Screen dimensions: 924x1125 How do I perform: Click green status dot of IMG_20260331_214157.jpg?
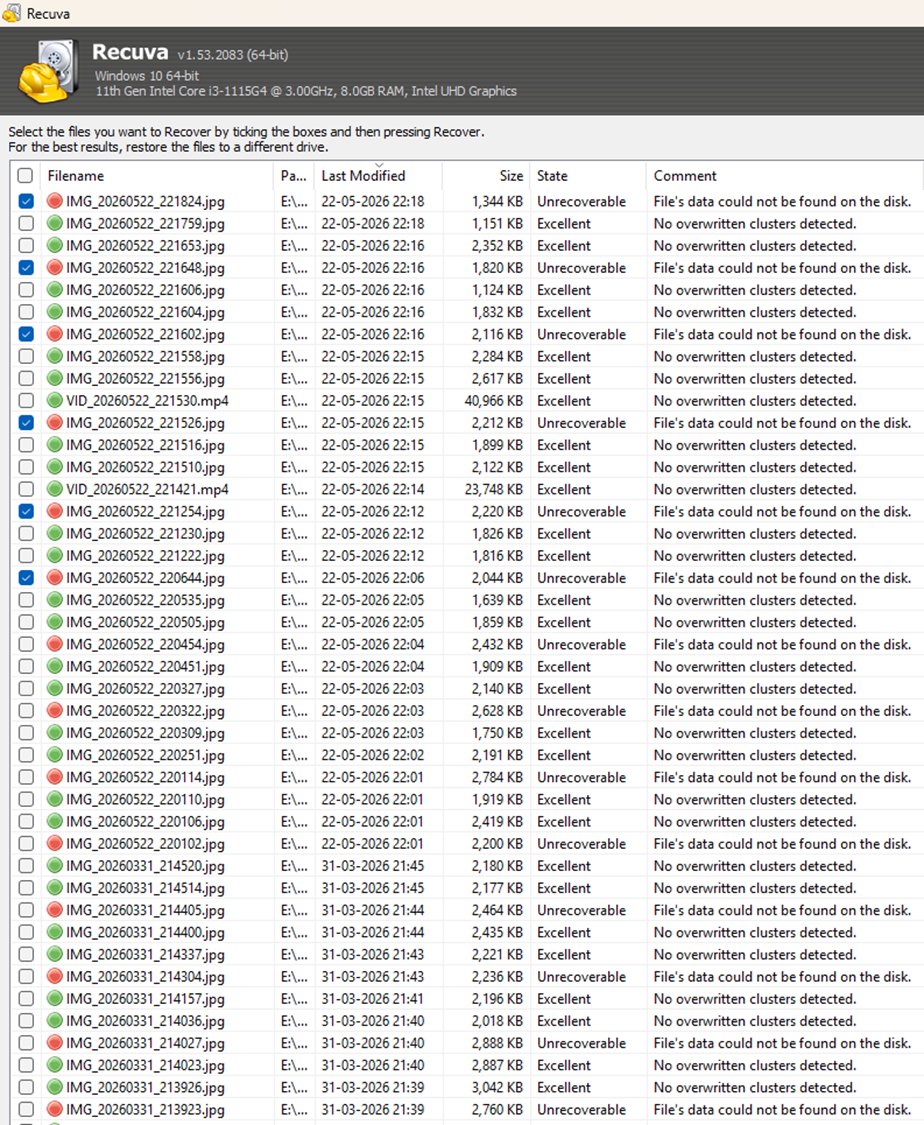(55, 999)
